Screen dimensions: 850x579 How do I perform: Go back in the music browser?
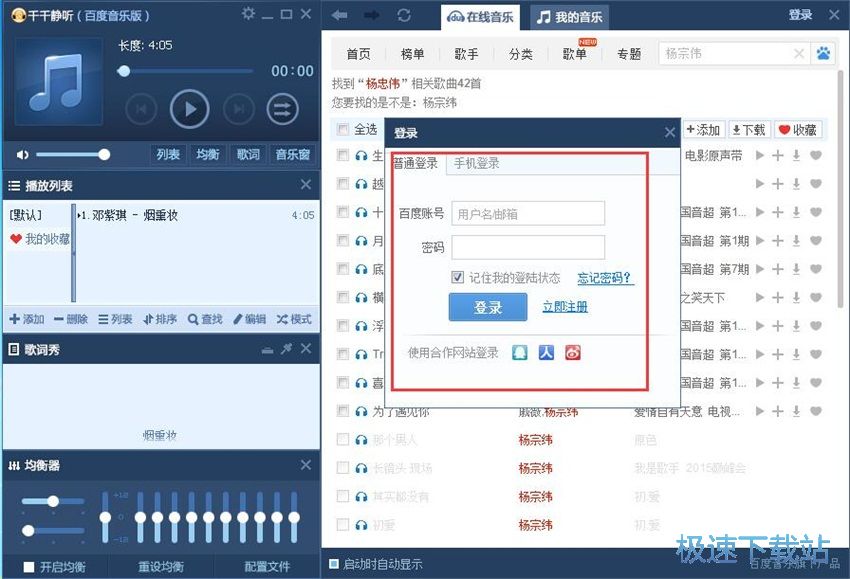339,15
